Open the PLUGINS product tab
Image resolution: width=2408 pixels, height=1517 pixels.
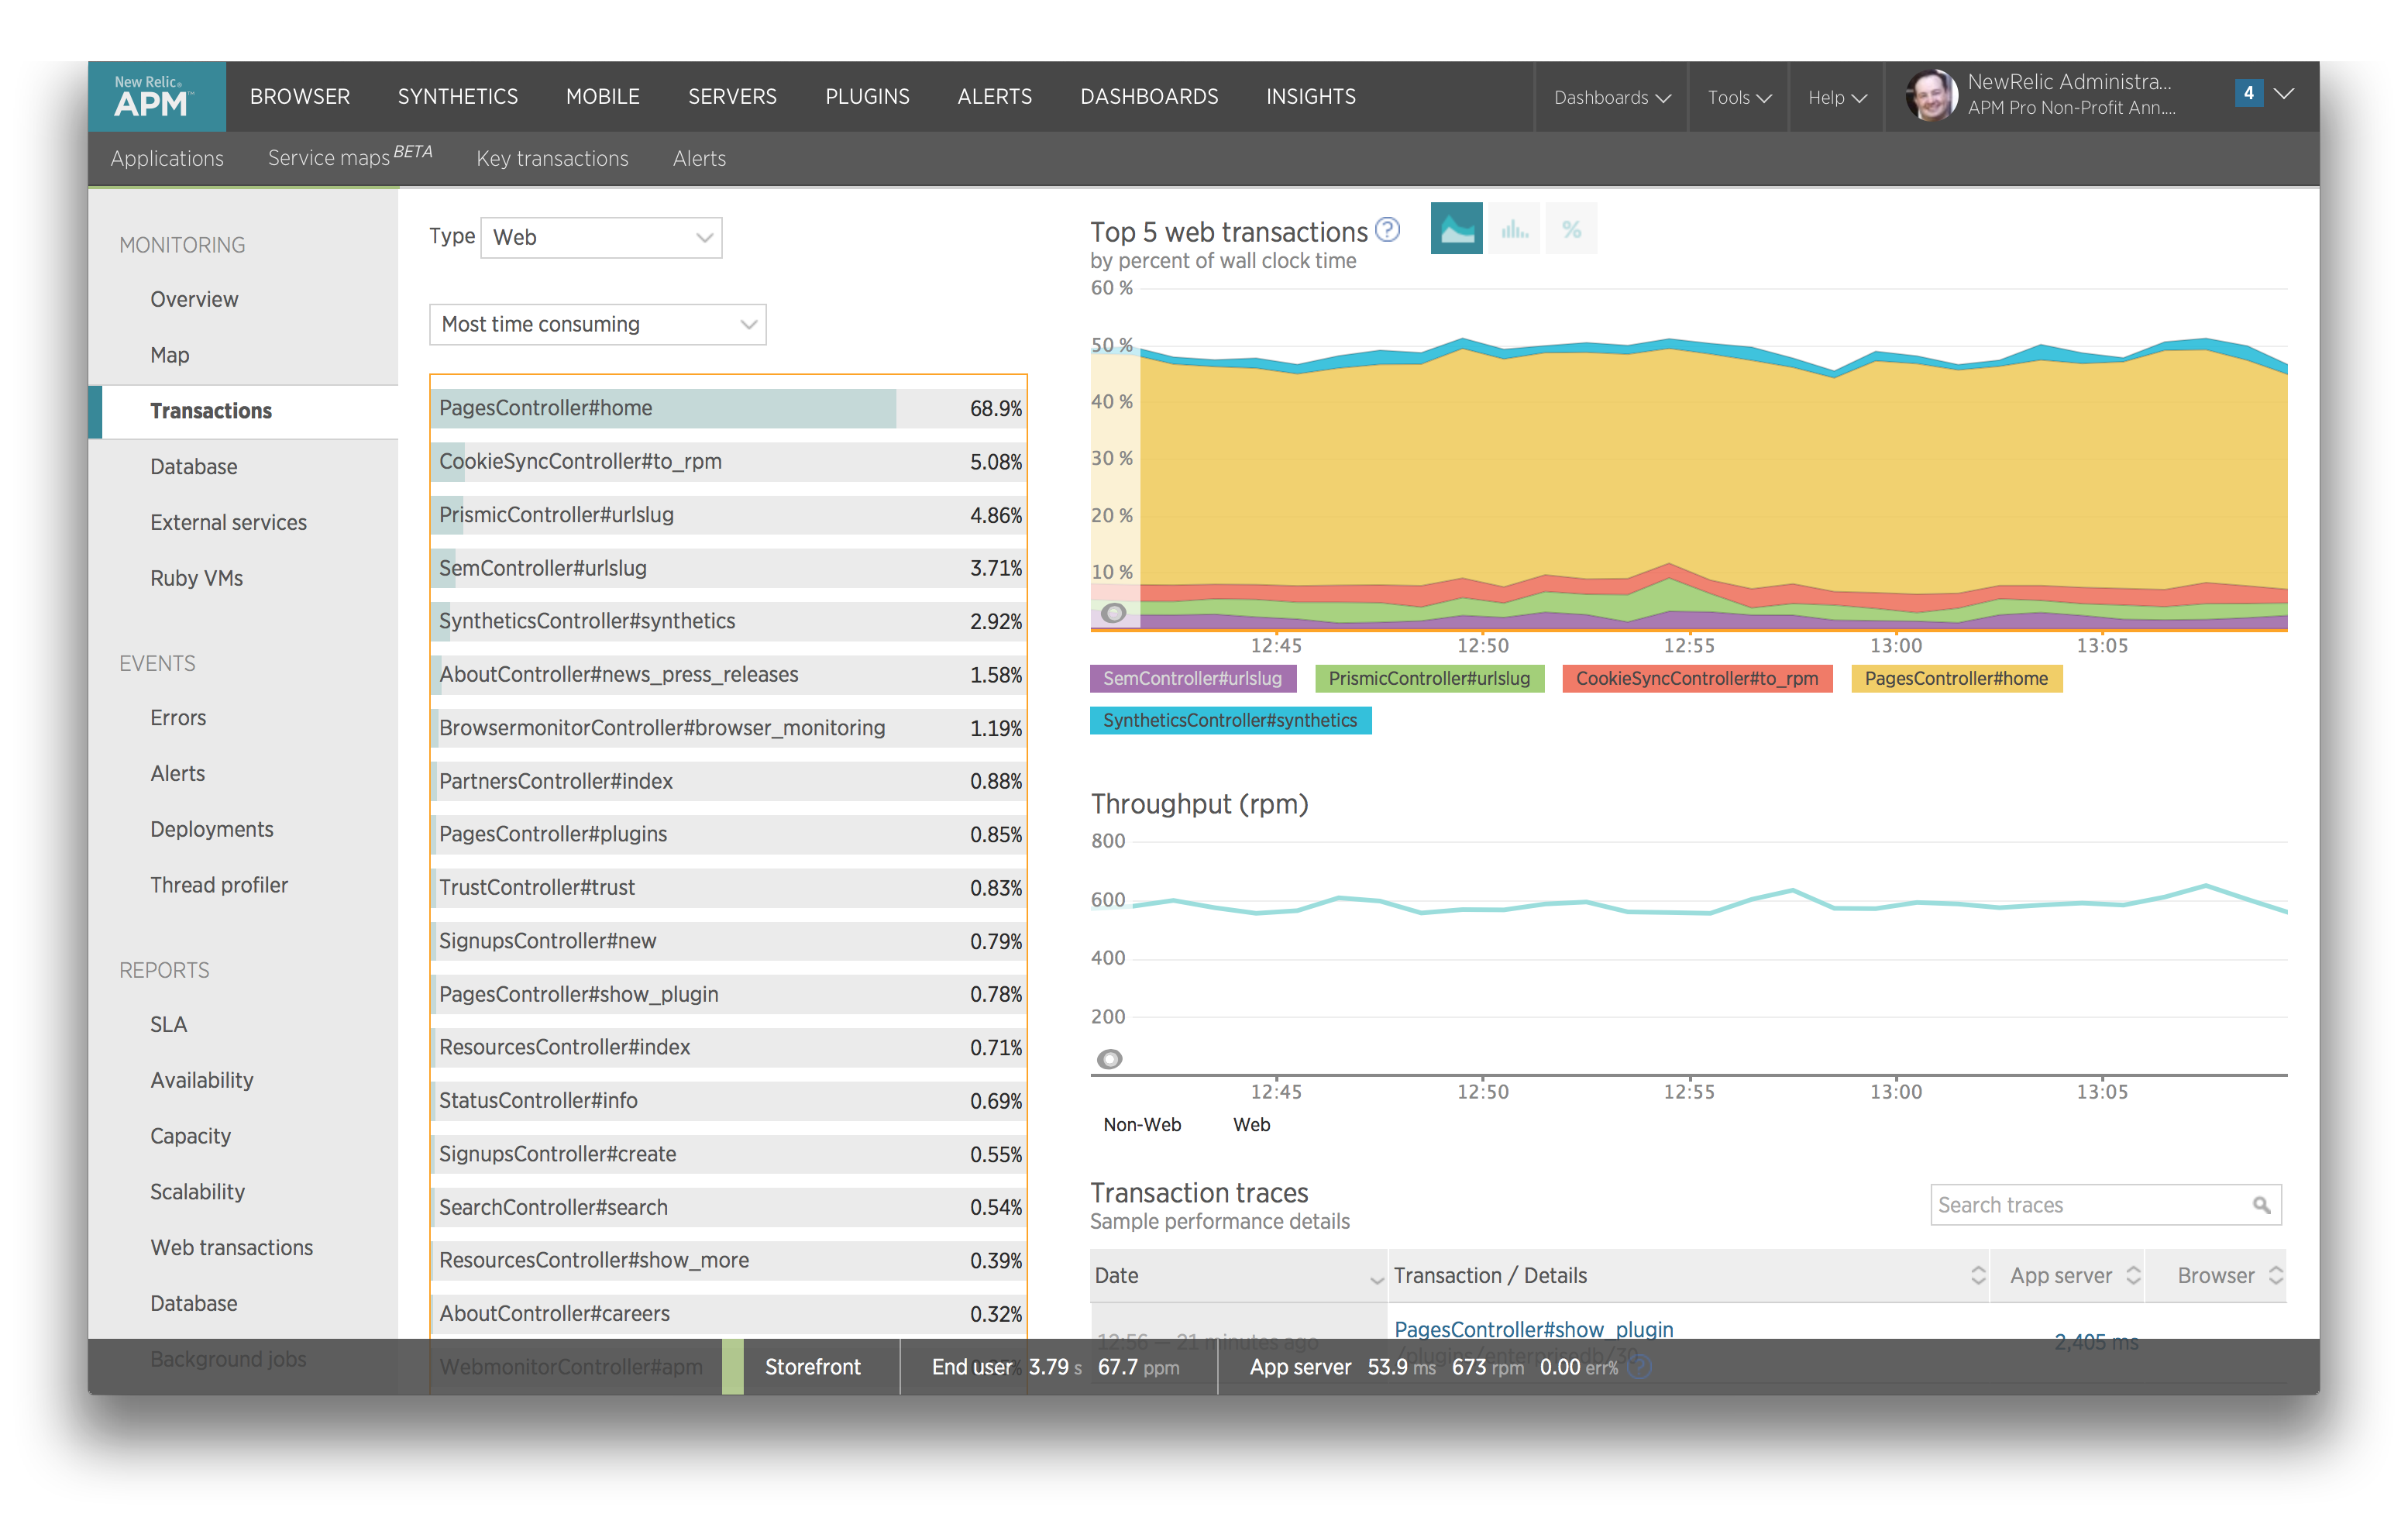(867, 97)
